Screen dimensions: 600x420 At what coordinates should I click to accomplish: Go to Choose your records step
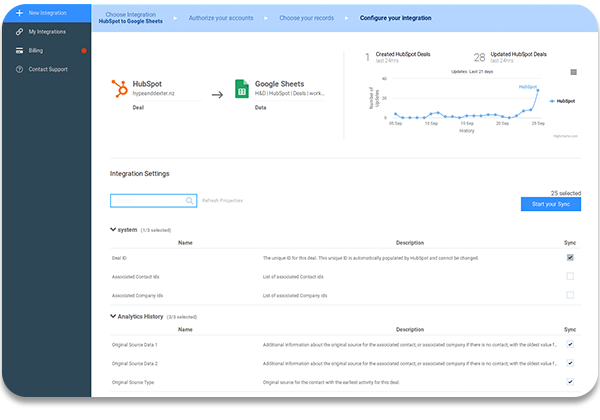coord(307,18)
